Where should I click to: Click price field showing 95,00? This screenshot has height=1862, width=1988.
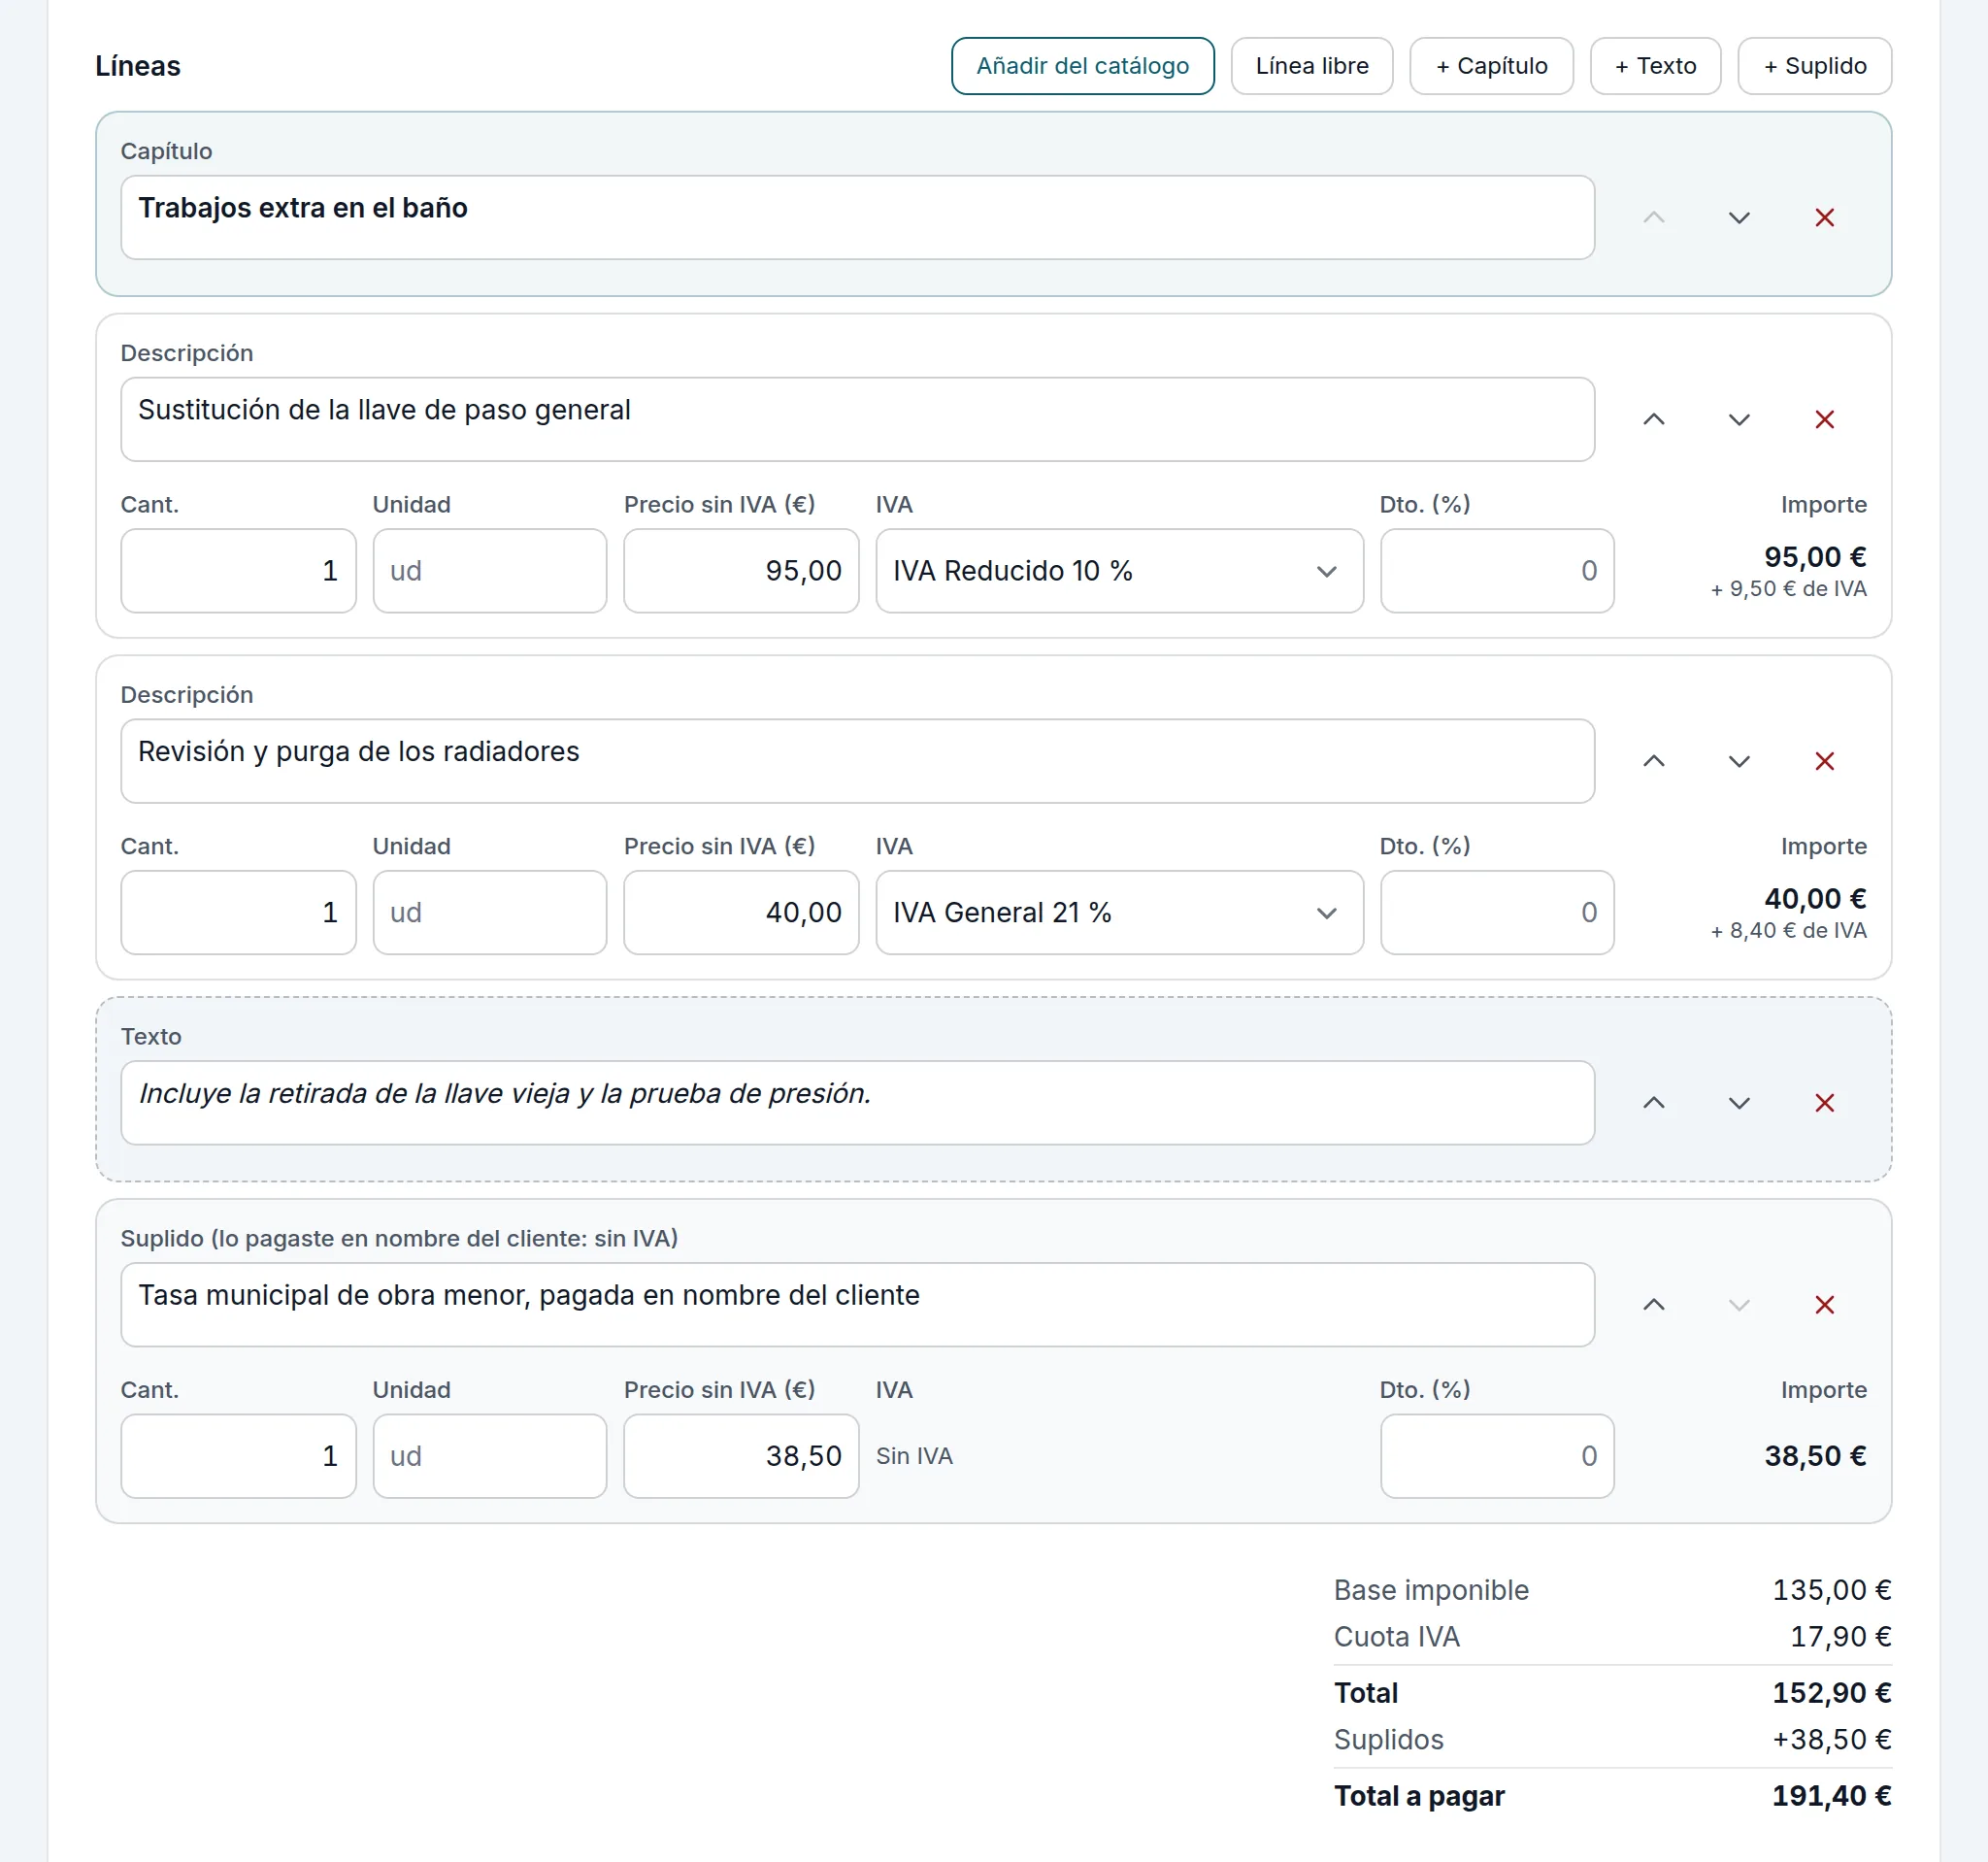pyautogui.click(x=741, y=571)
